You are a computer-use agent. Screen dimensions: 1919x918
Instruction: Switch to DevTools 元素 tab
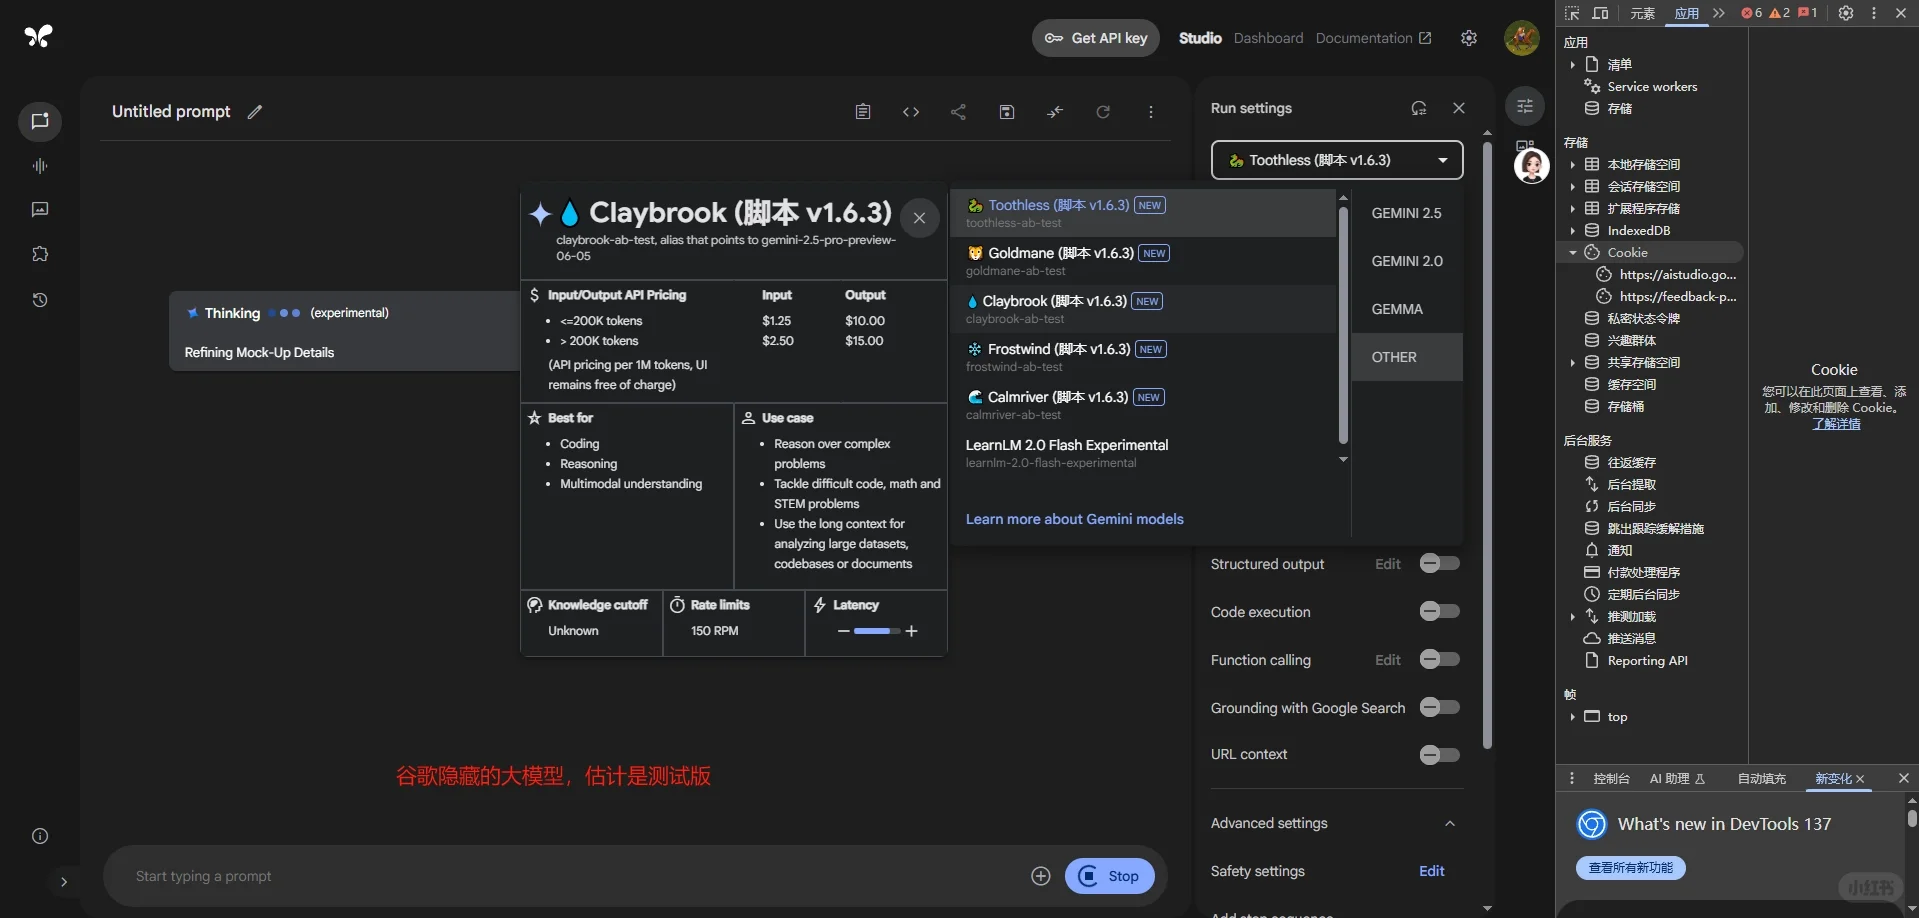tap(1642, 13)
